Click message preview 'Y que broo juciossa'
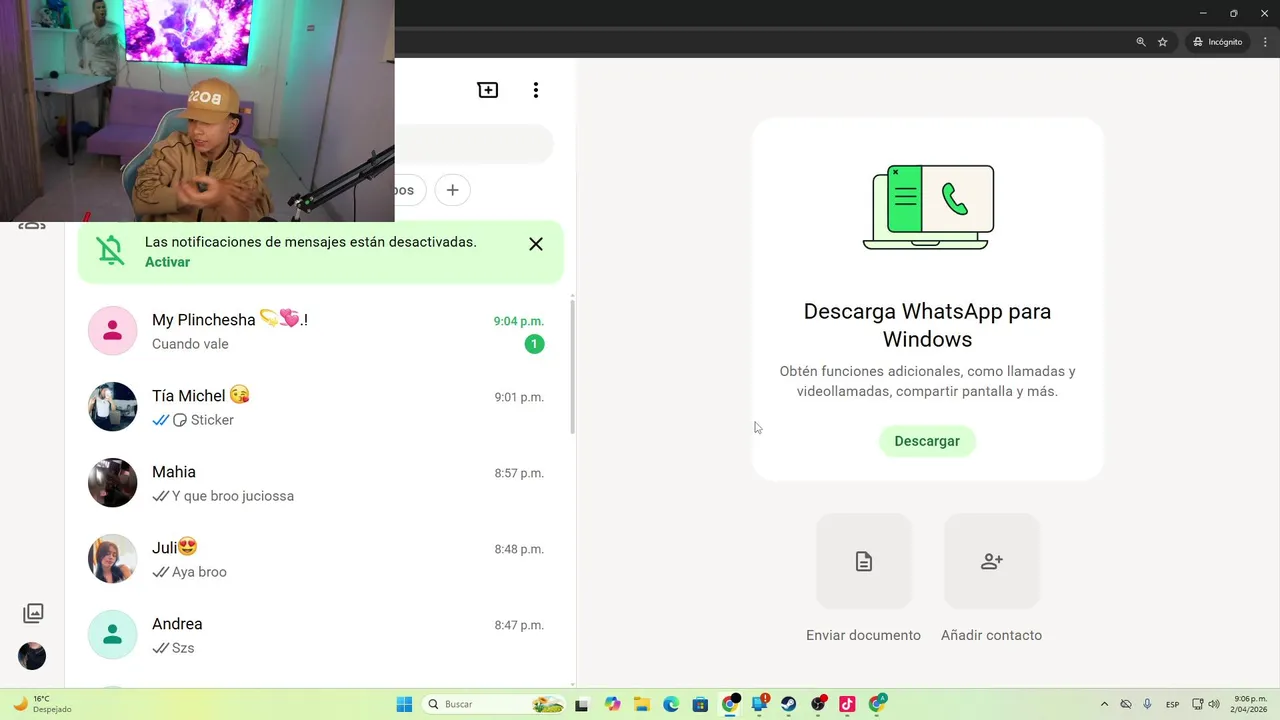The width and height of the screenshot is (1280, 720). [x=233, y=496]
